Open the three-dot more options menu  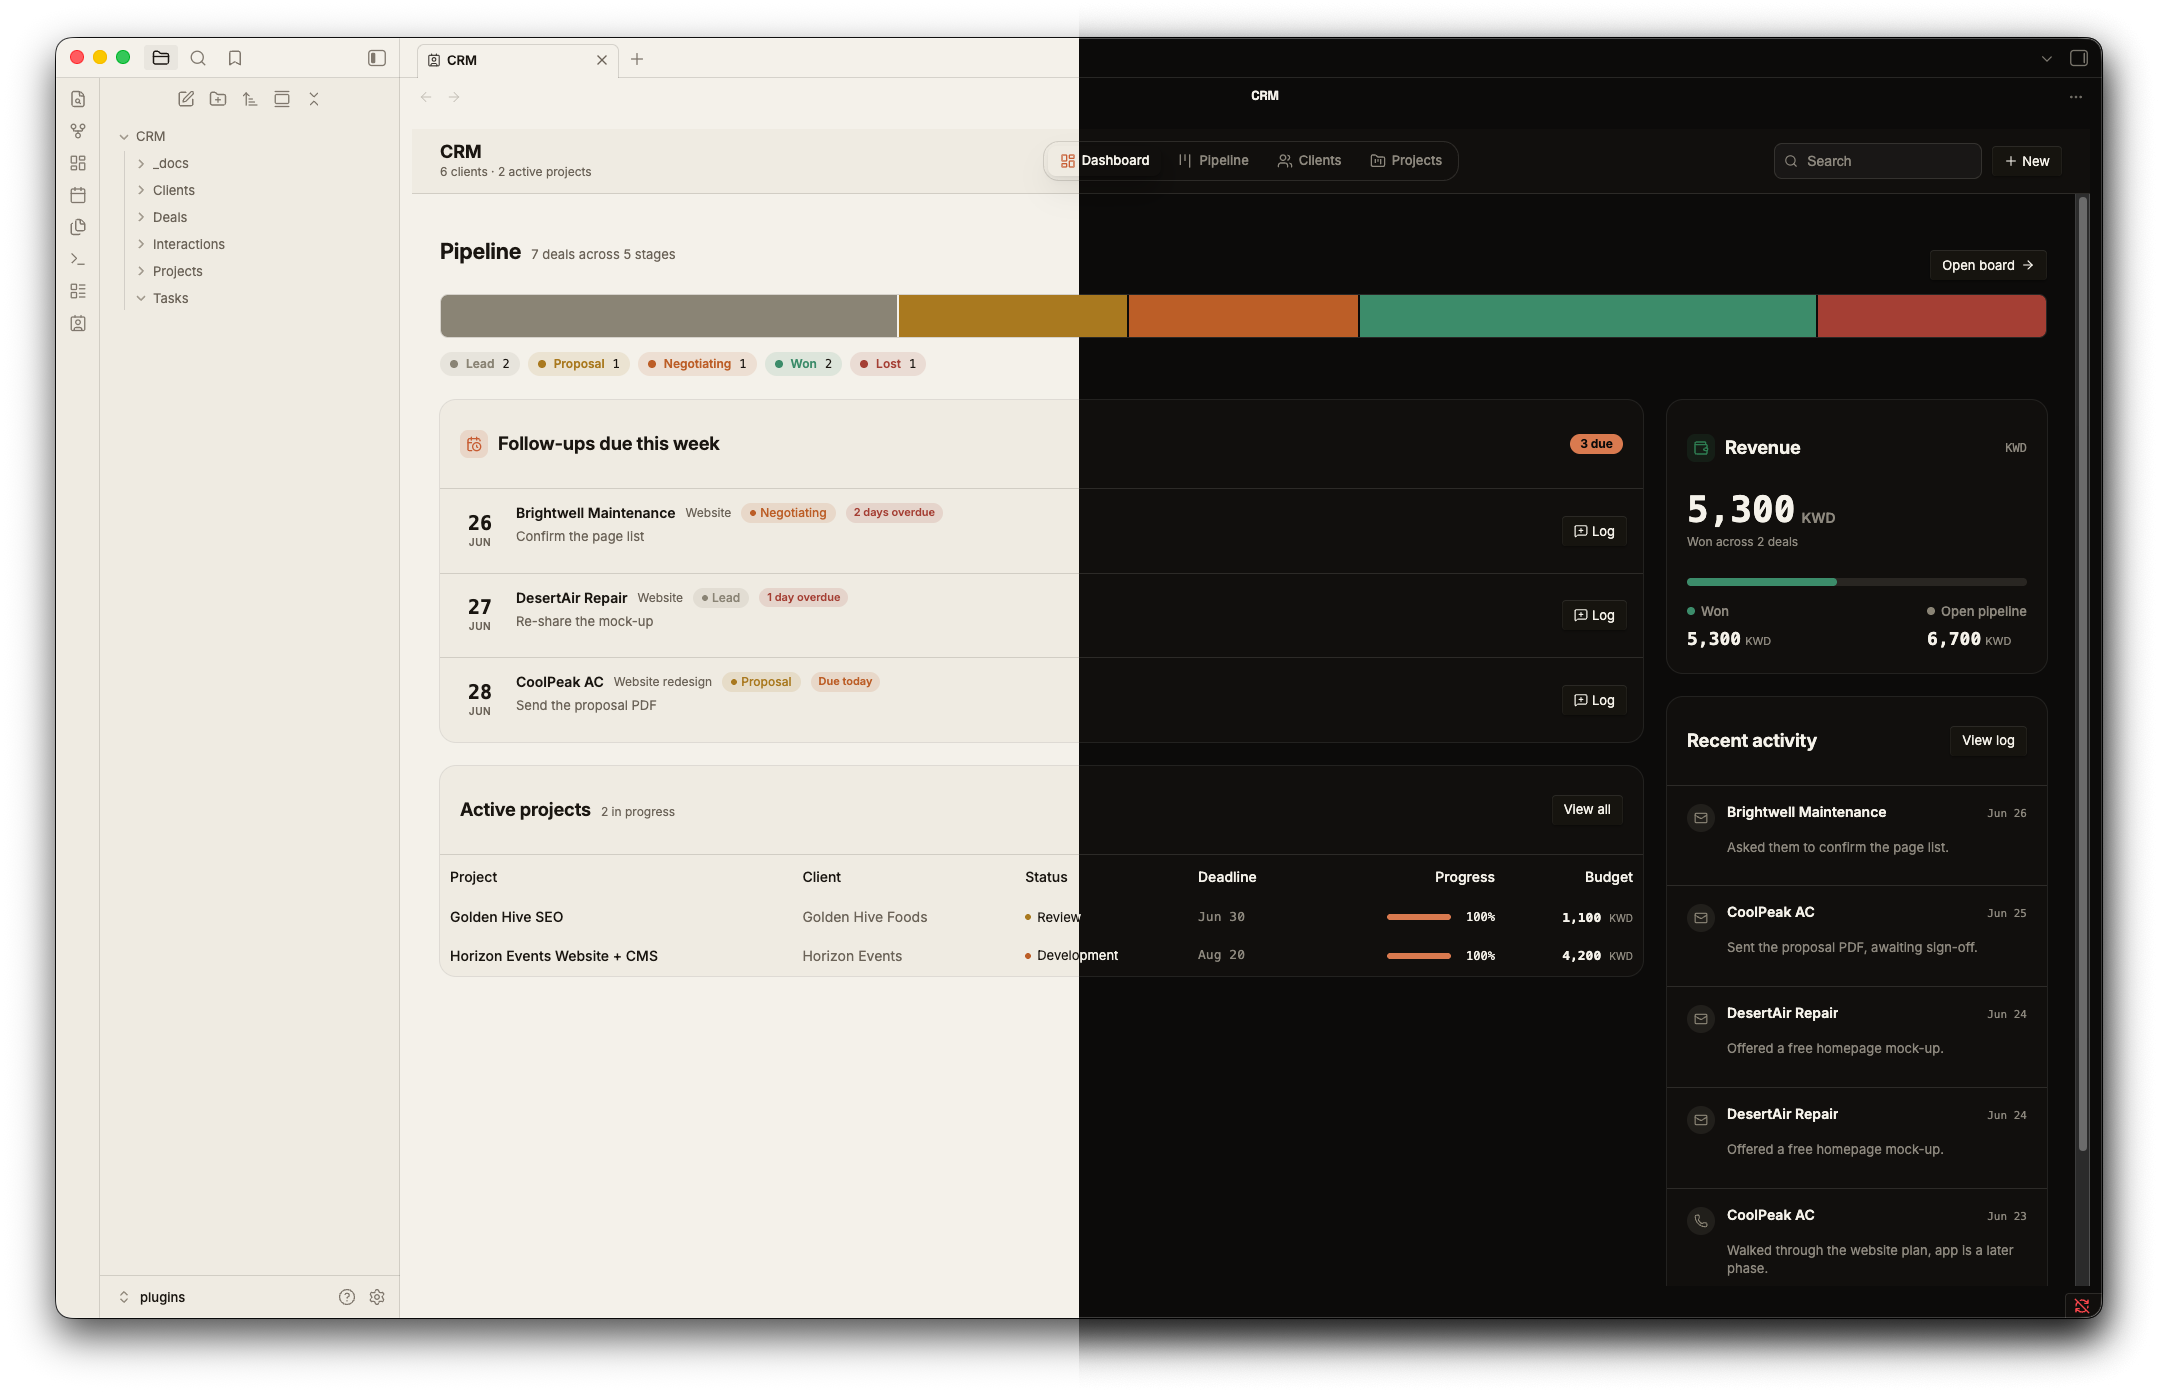(2076, 97)
